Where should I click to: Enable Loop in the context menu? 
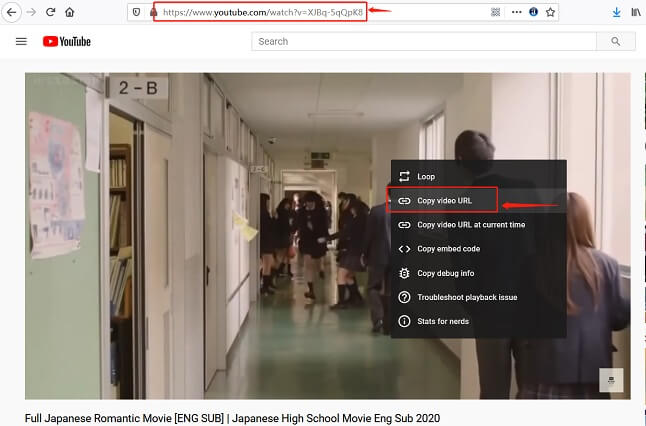pos(479,176)
